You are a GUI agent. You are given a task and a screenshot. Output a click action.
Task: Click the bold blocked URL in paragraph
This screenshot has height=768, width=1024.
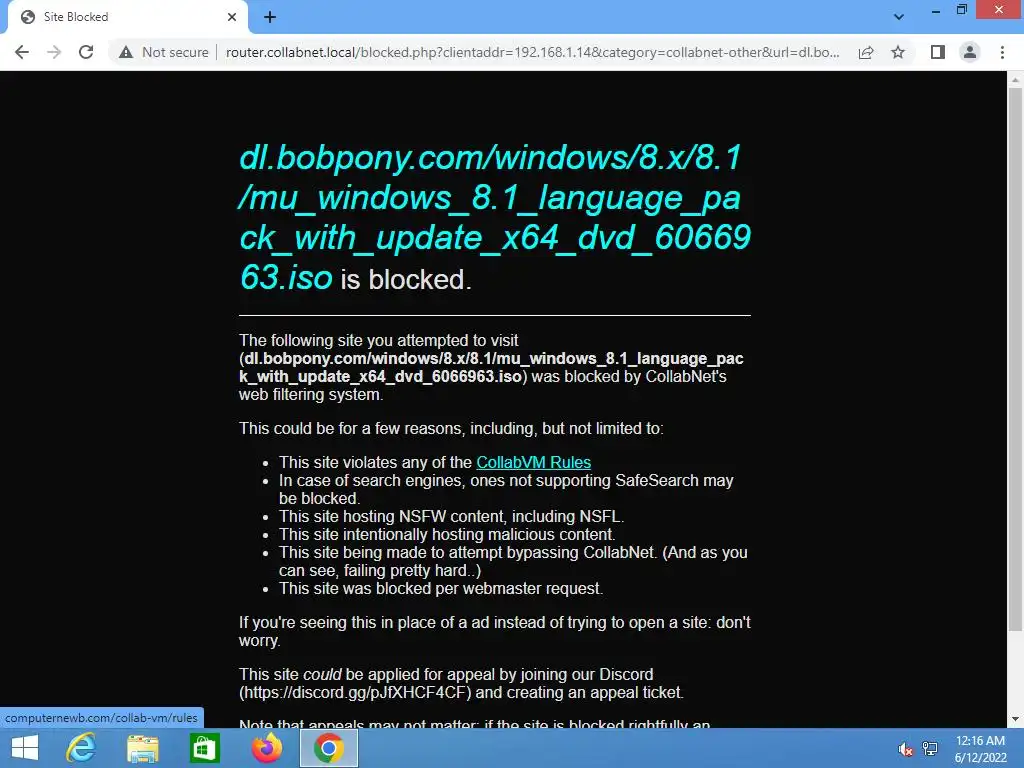coord(491,368)
